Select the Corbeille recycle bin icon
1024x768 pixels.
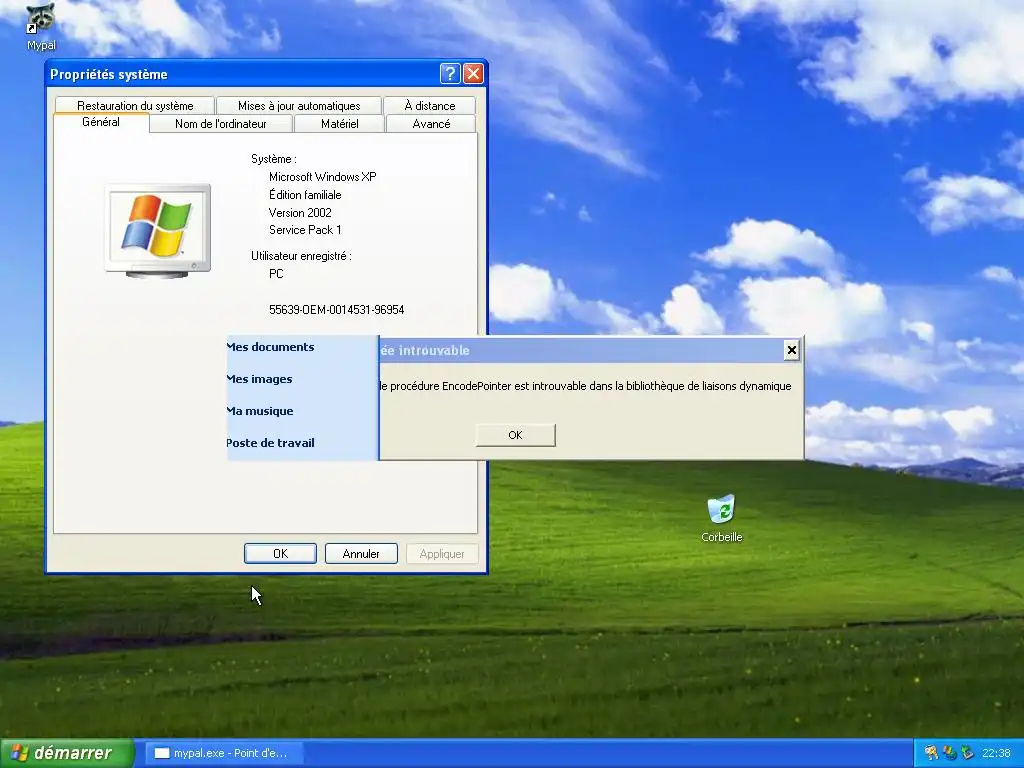click(x=722, y=519)
